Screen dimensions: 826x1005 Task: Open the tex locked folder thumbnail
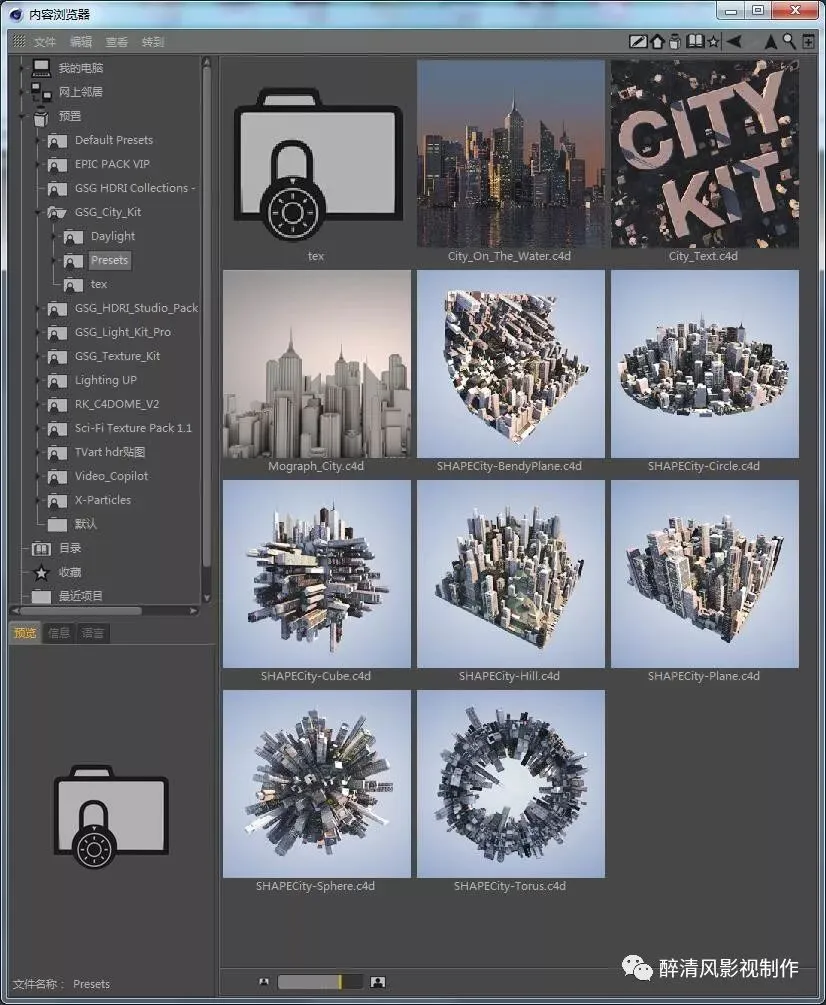point(317,163)
